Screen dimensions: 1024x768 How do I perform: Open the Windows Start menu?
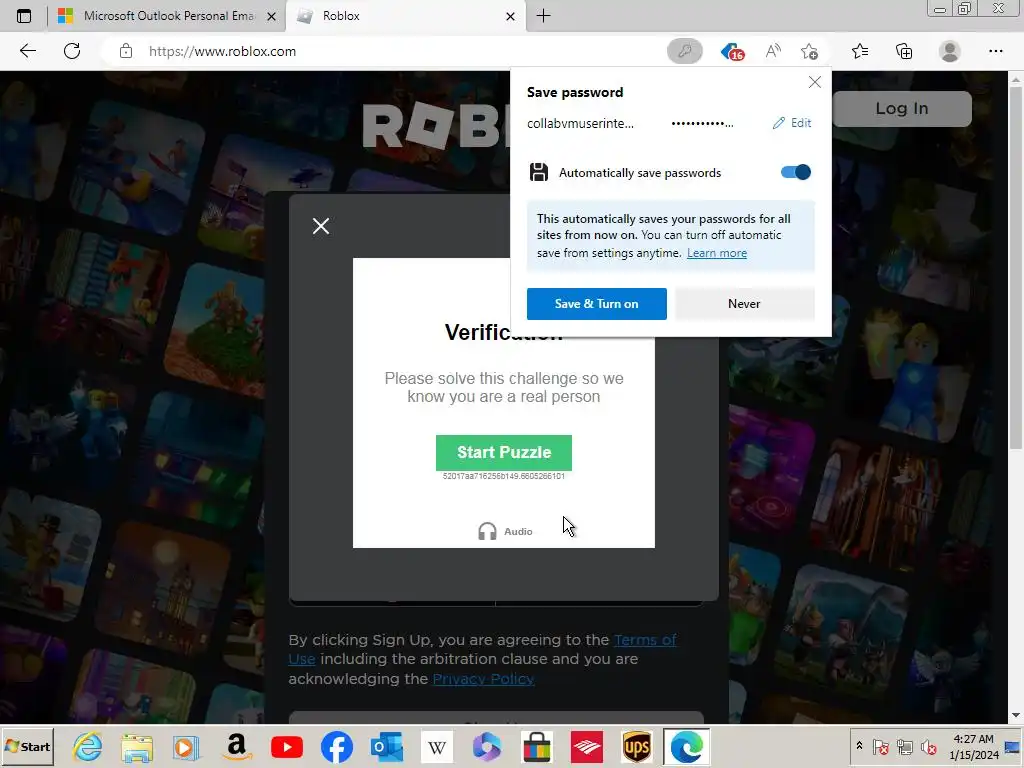pos(27,746)
